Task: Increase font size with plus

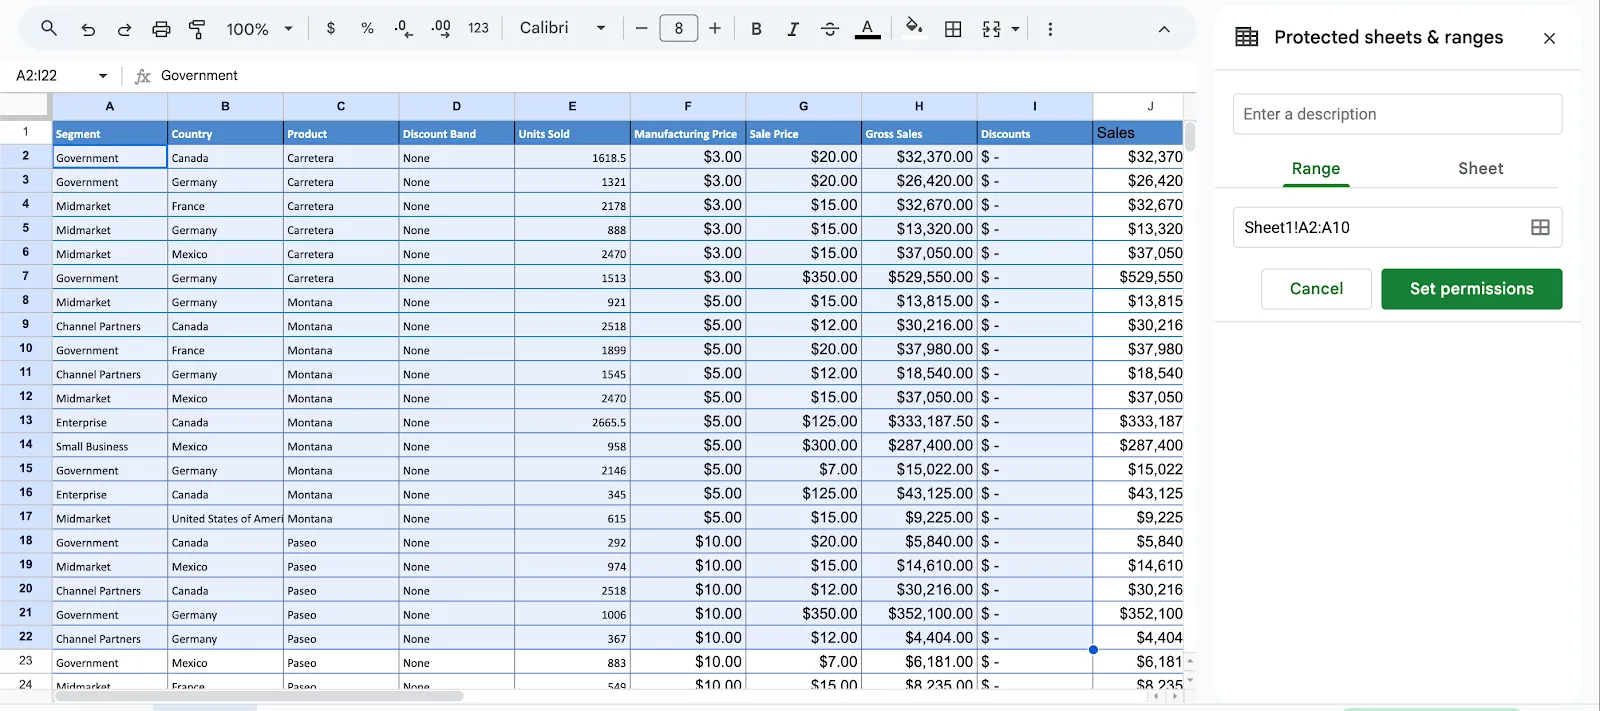Action: click(x=715, y=29)
